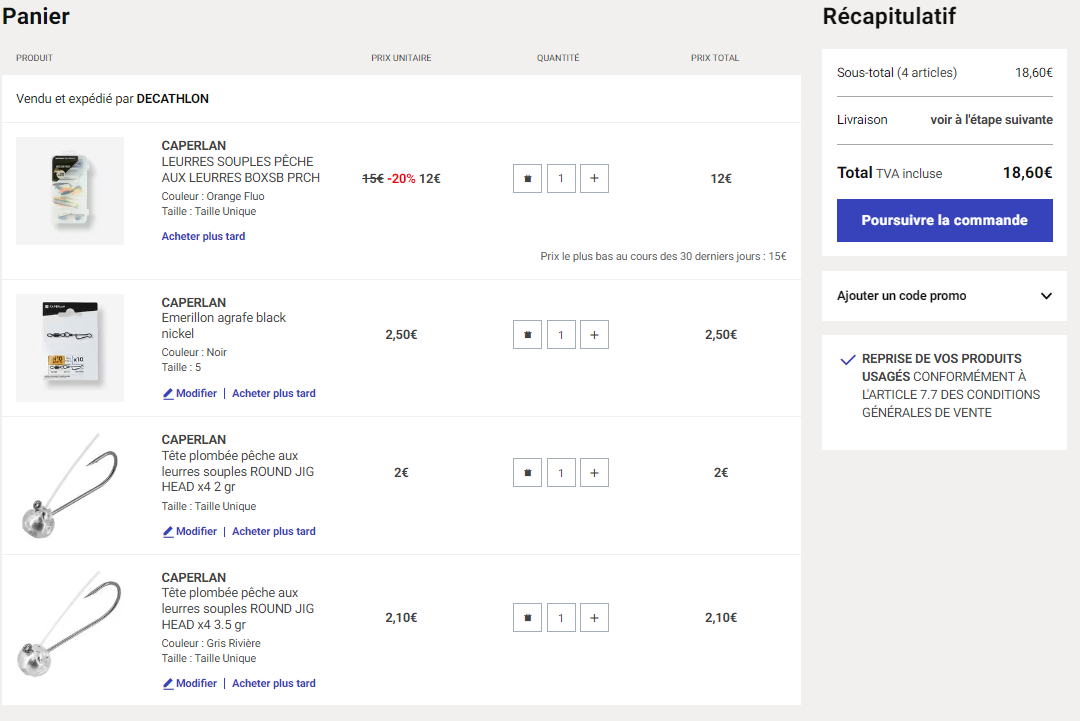
Task: Focus the quantity field for JIG HEAD 3.5 gr
Action: pyautogui.click(x=561, y=618)
